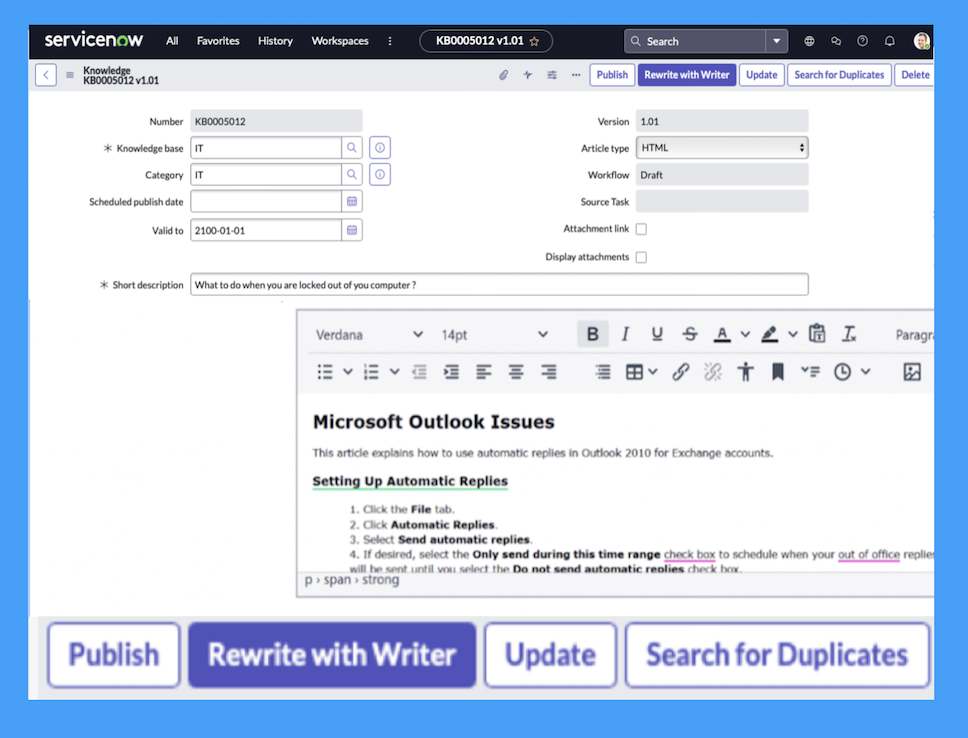
Task: Open the 14pt font size dropdown
Action: pos(494,334)
